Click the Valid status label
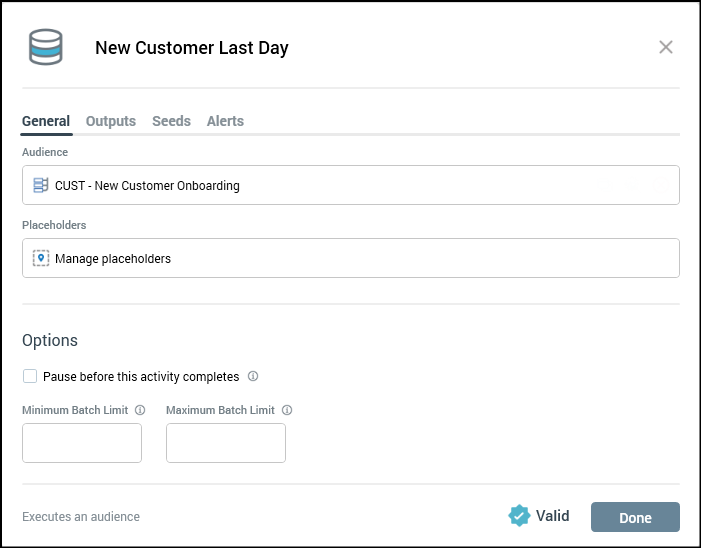This screenshot has height=548, width=701. pyautogui.click(x=552, y=516)
